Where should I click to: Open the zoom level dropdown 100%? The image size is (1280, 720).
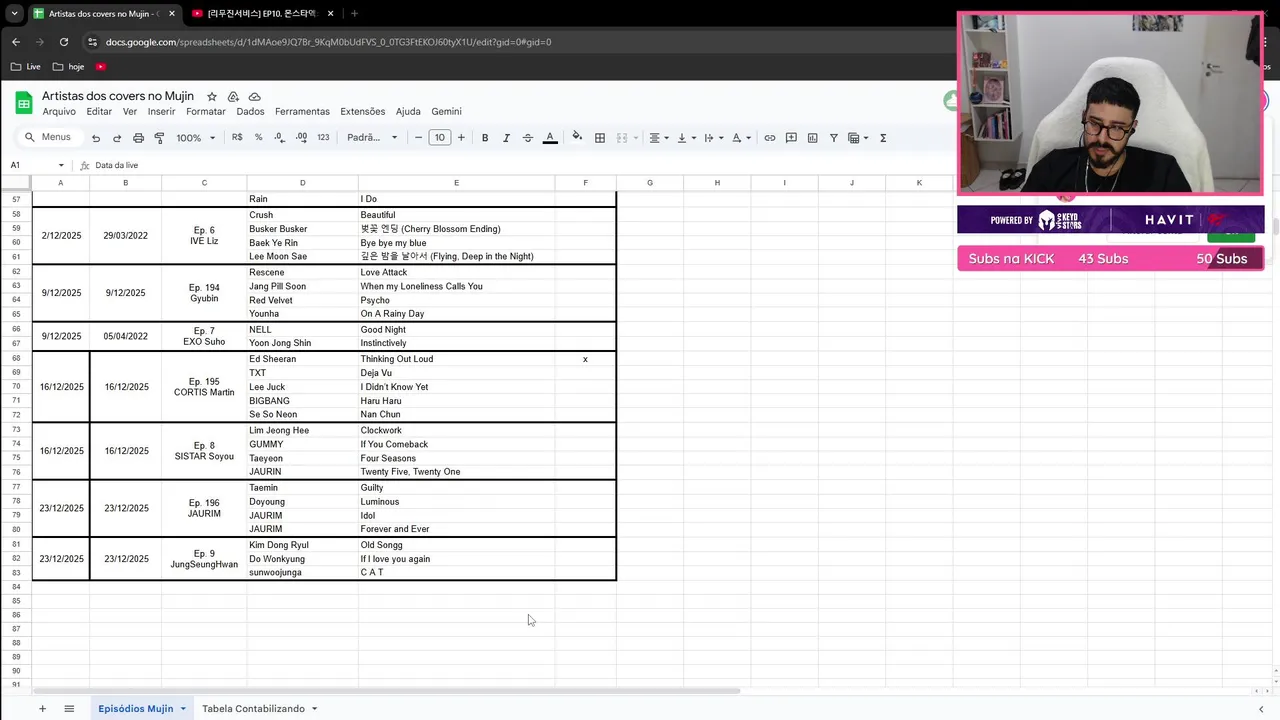click(x=195, y=138)
